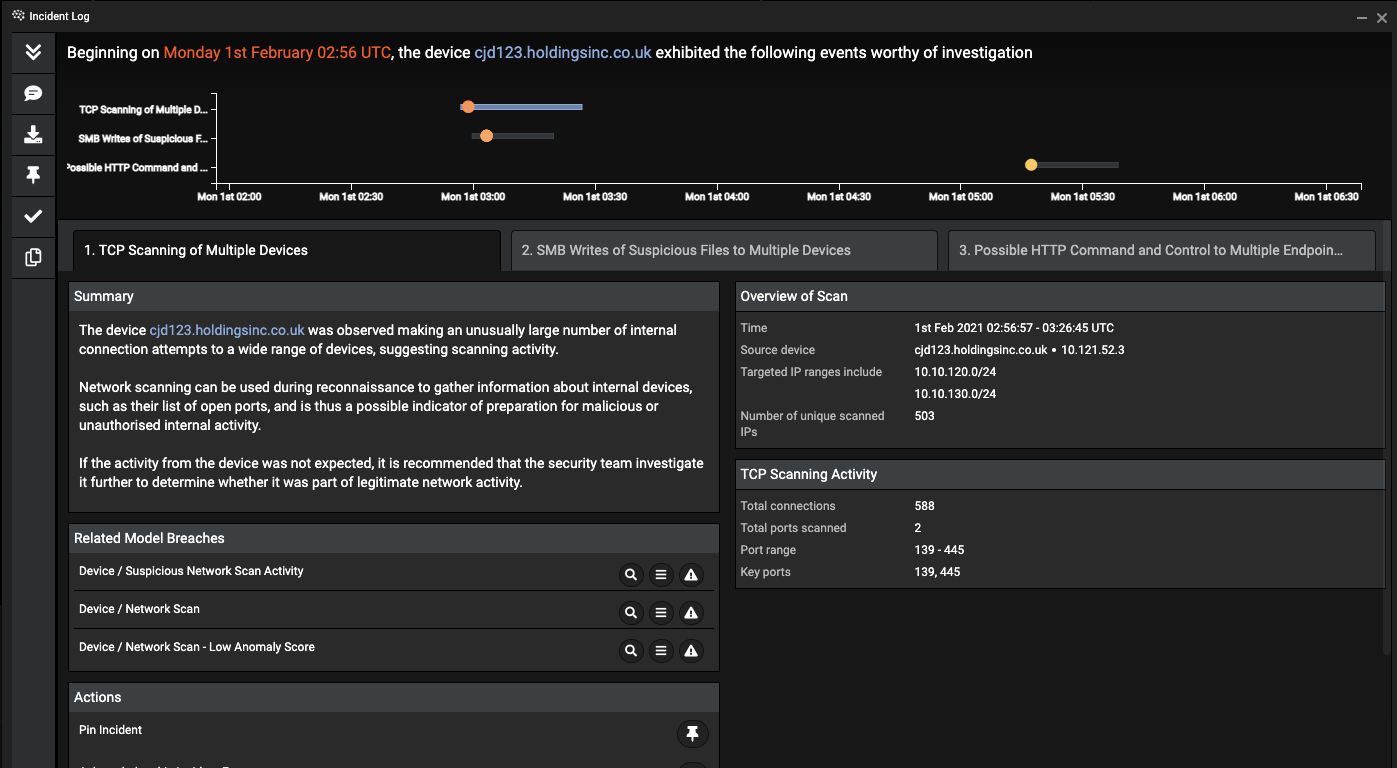Click magnifier for Network Scan - Low Anomaly Score
Screen dimensions: 1397x768
click(x=631, y=651)
